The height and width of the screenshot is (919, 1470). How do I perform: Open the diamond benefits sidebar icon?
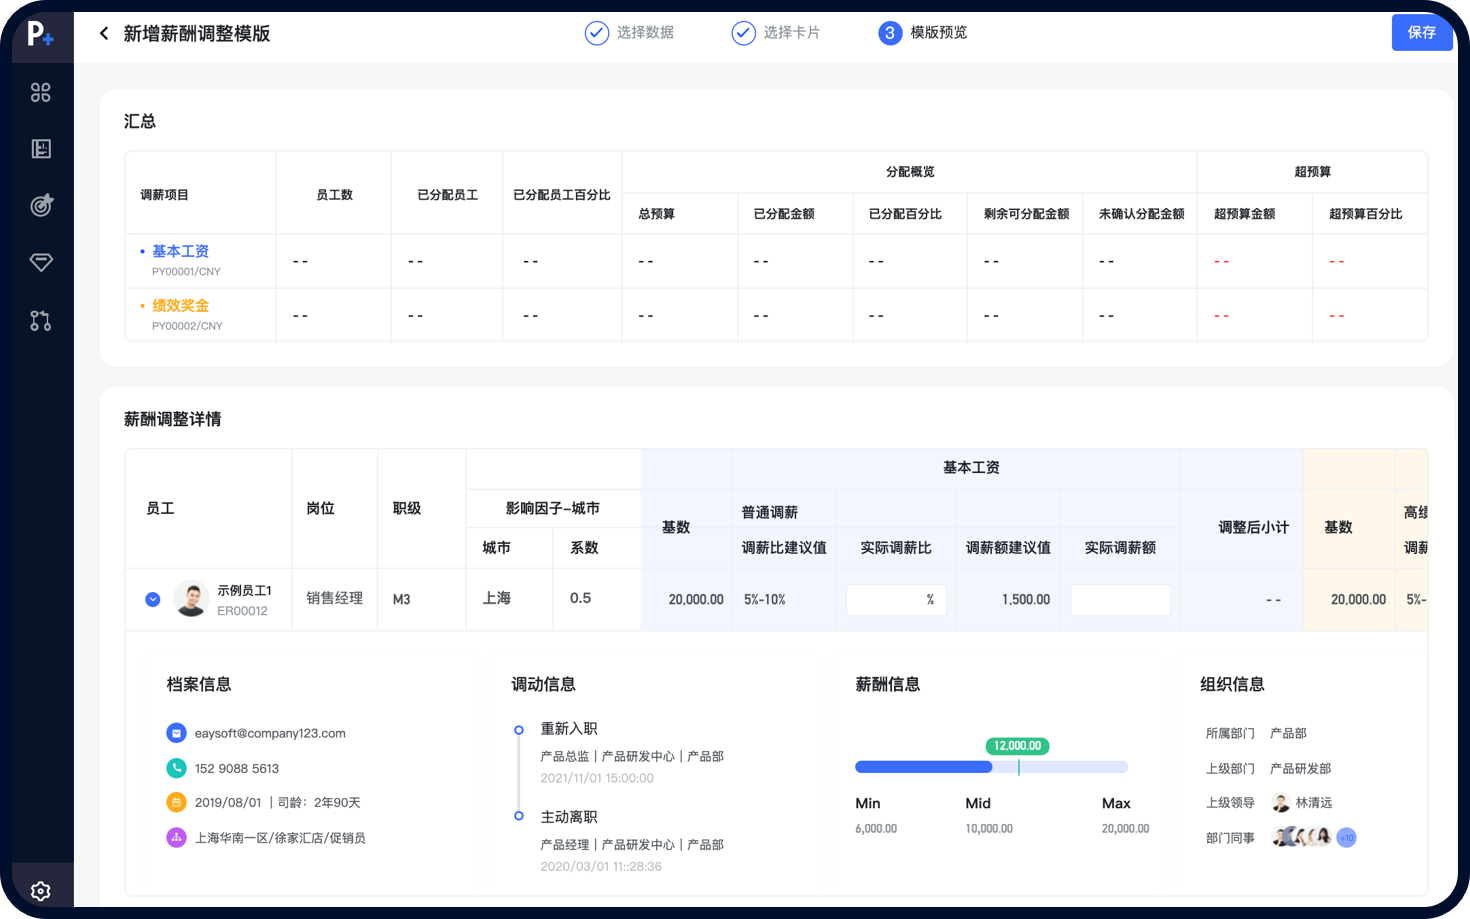(x=41, y=262)
